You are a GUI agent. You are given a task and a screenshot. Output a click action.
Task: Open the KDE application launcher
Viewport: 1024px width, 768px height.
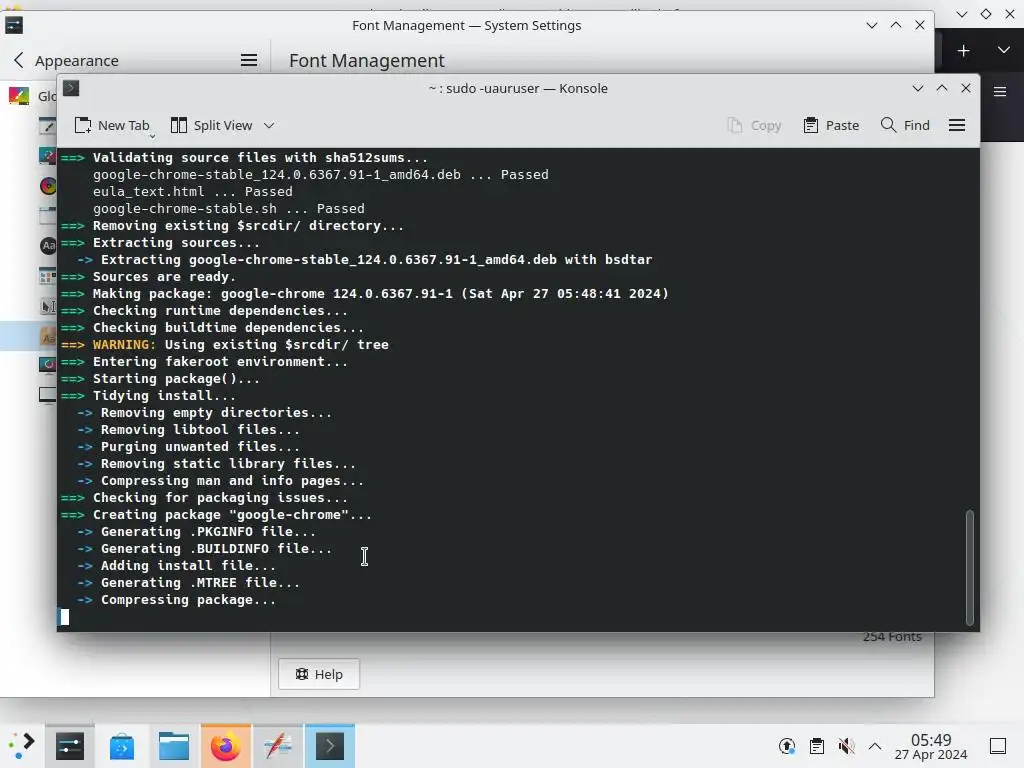pos(22,746)
